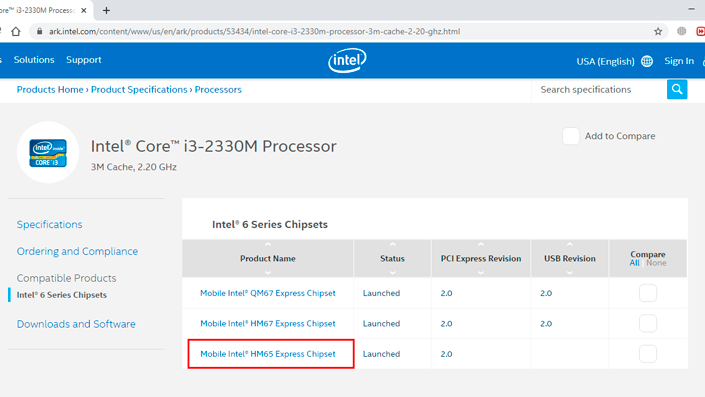
Task: Click PCI Express 2.0 value in HM67 row
Action: click(446, 324)
